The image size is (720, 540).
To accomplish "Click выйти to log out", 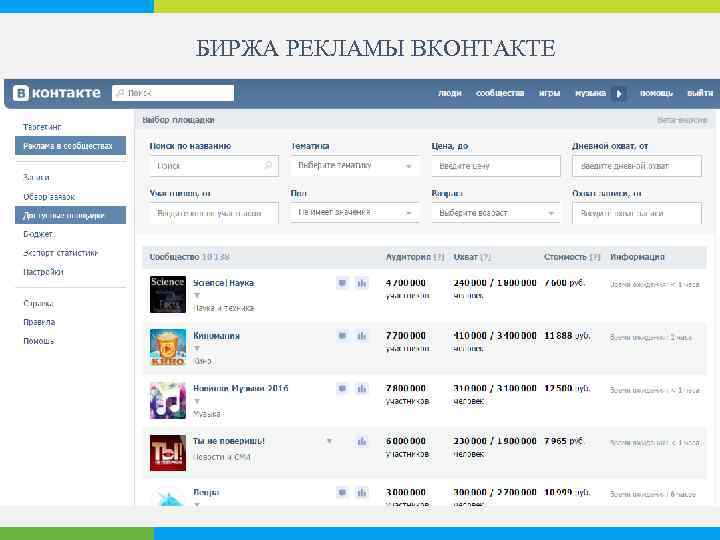I will pyautogui.click(x=700, y=93).
